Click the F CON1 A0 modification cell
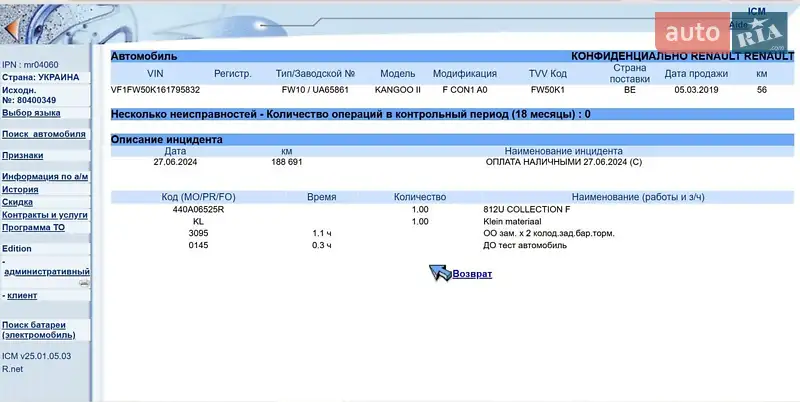Image resolution: width=800 pixels, height=402 pixels. (x=465, y=90)
